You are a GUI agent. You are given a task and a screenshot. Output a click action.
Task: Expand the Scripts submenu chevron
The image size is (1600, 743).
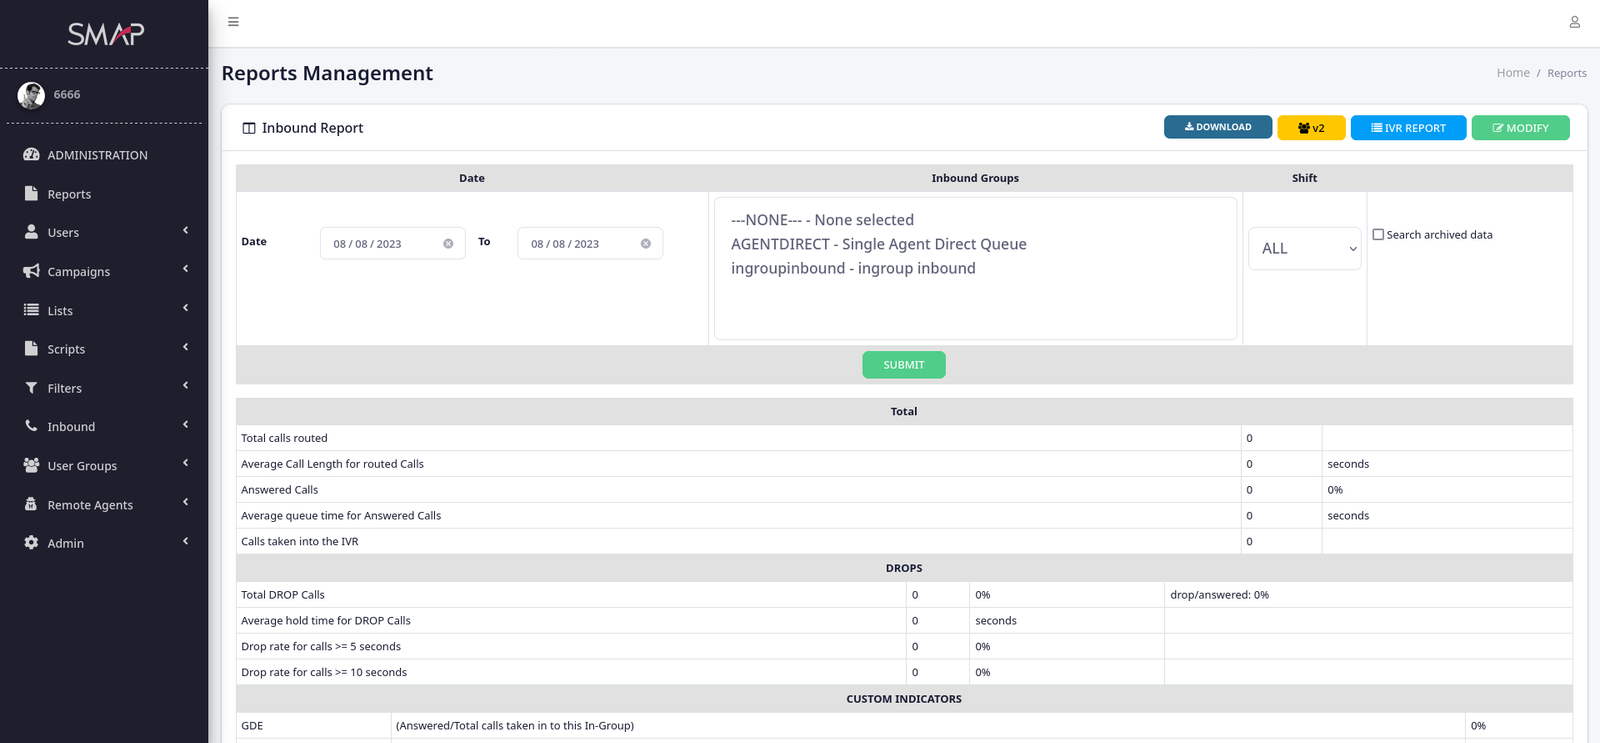tap(186, 347)
